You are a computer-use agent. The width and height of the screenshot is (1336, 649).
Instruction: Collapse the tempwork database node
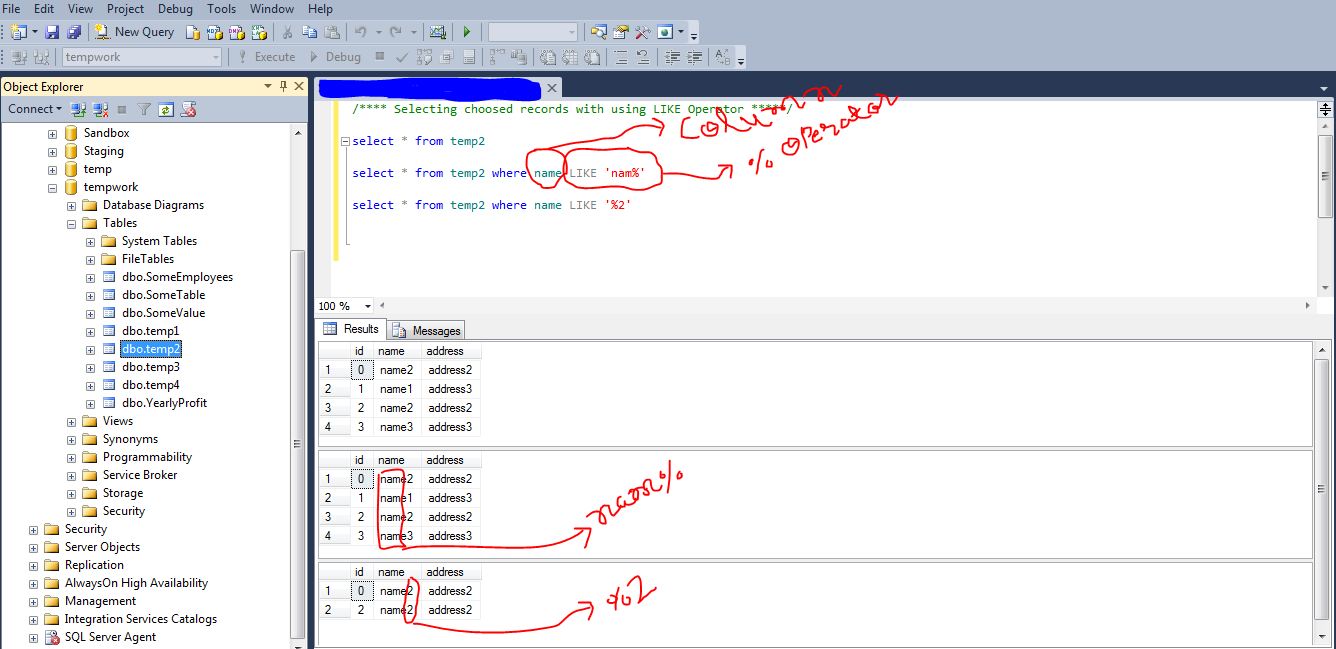point(52,188)
